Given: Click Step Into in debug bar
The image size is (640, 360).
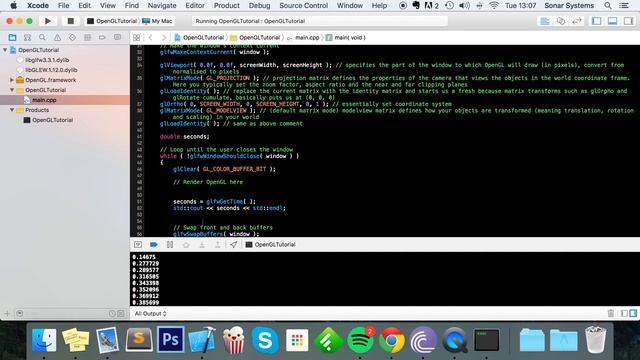Looking at the screenshot, I should coord(202,244).
